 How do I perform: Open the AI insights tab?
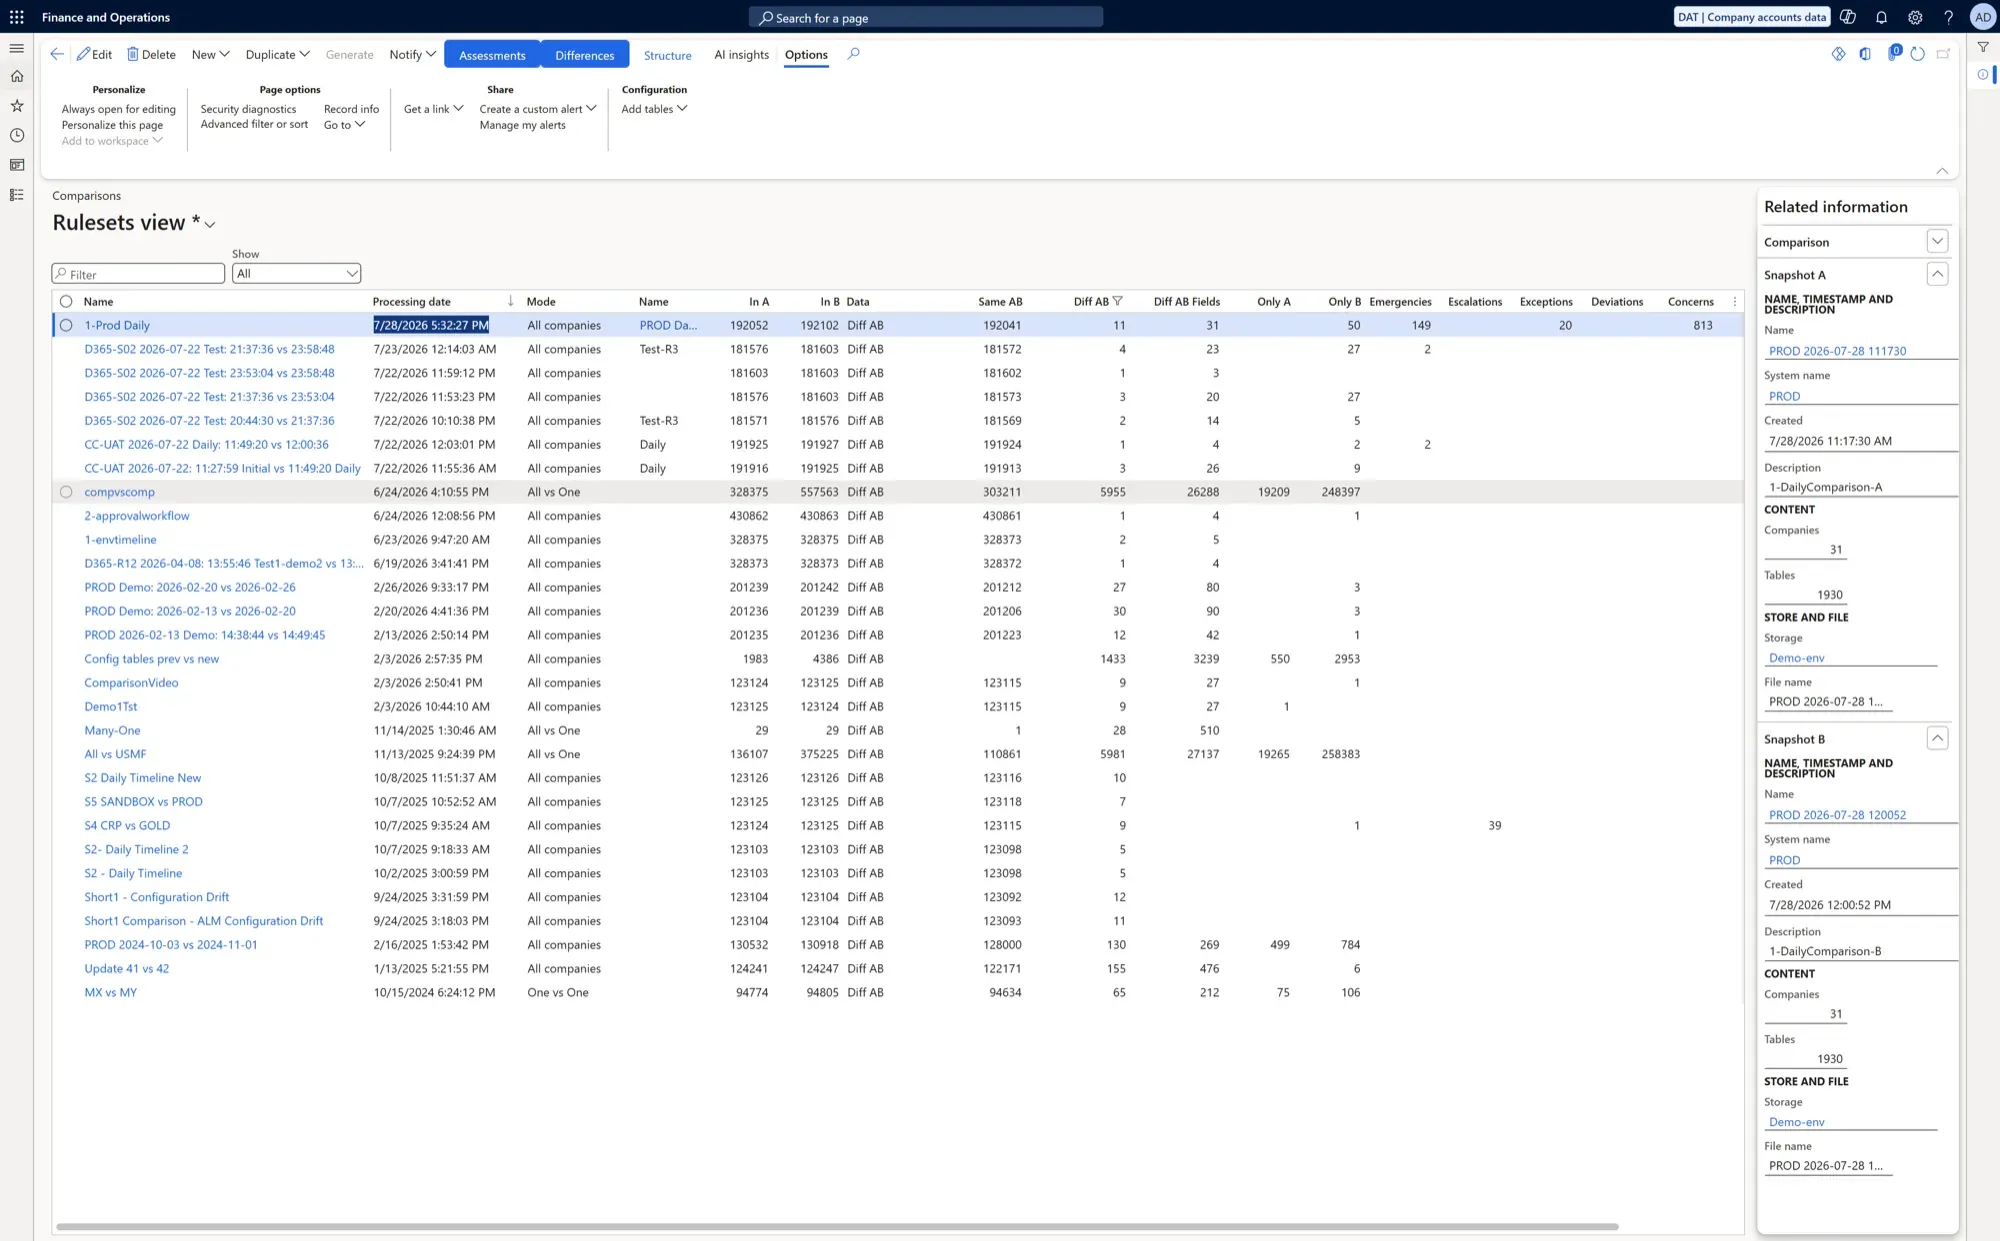pos(741,55)
